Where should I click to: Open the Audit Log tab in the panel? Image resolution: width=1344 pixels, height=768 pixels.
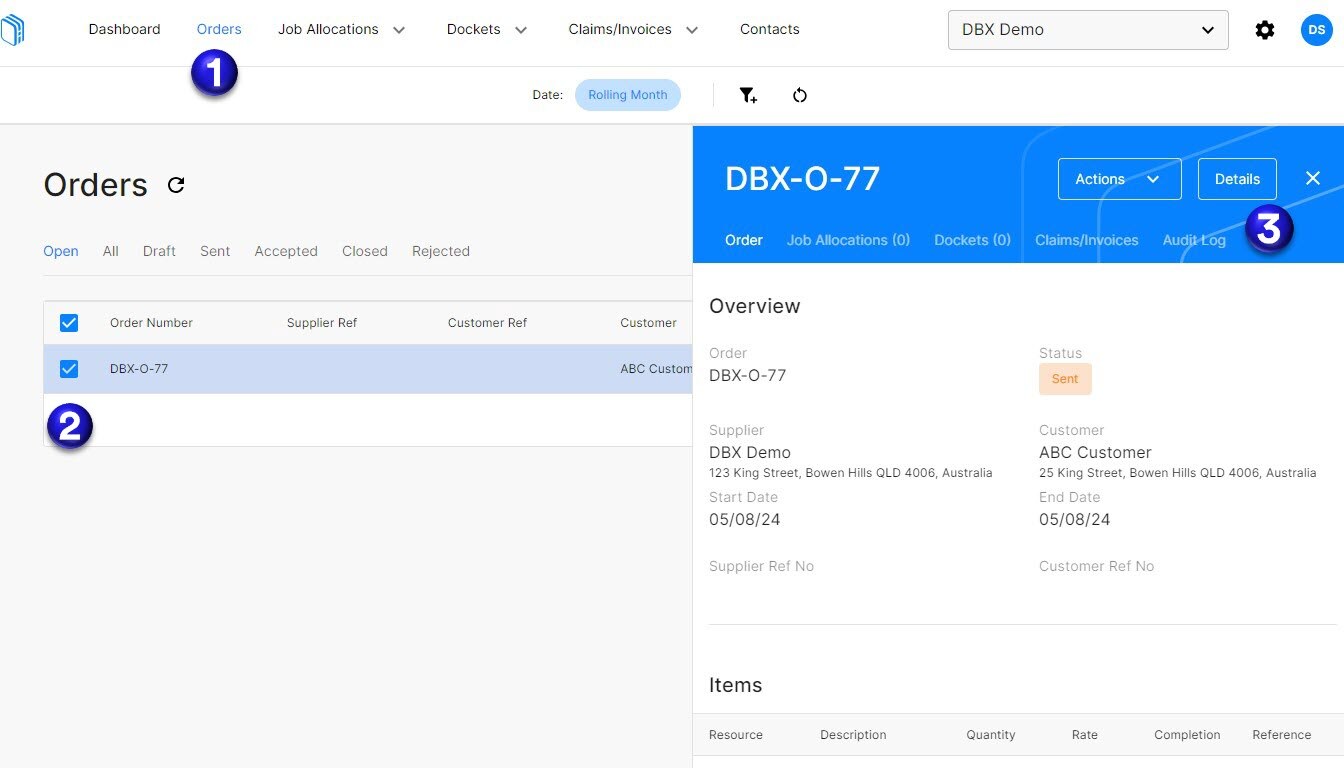click(x=1193, y=240)
